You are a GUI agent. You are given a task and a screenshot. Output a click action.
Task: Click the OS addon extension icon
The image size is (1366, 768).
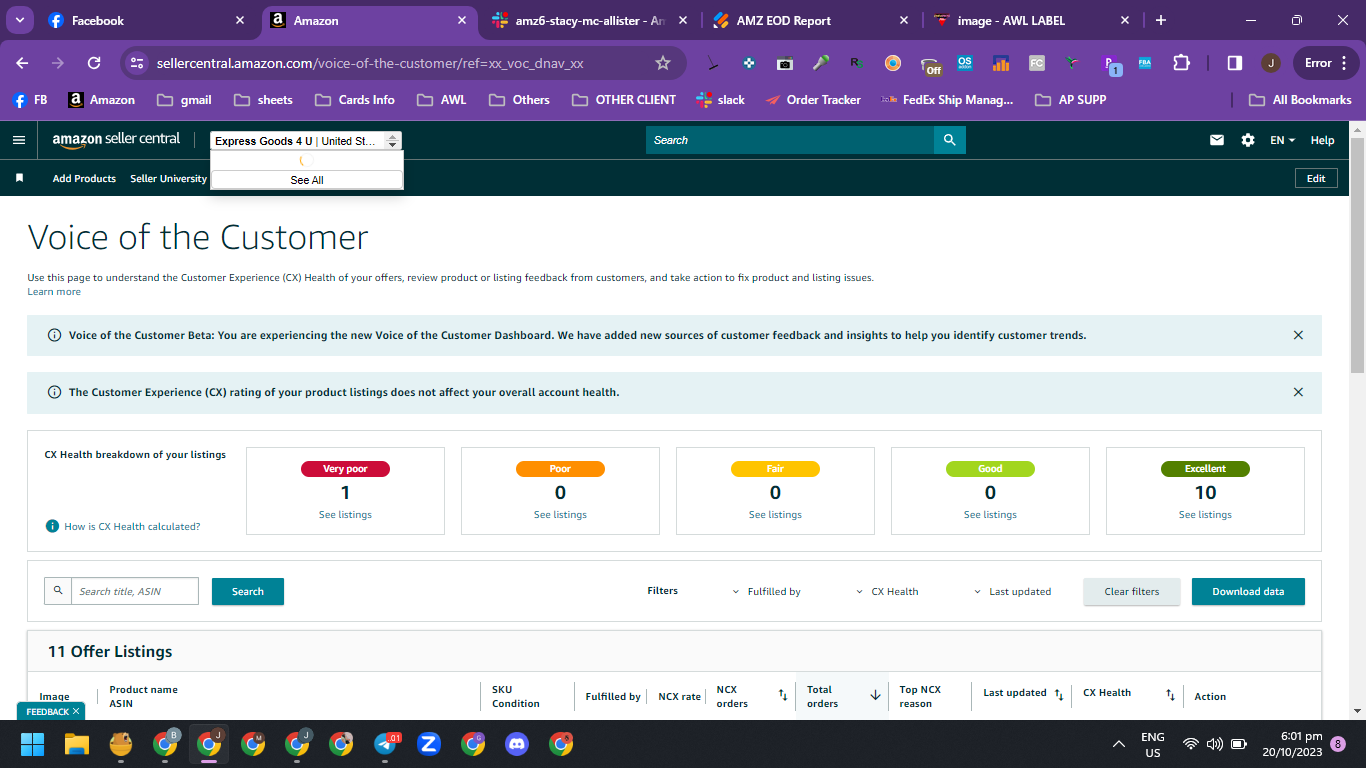click(965, 63)
